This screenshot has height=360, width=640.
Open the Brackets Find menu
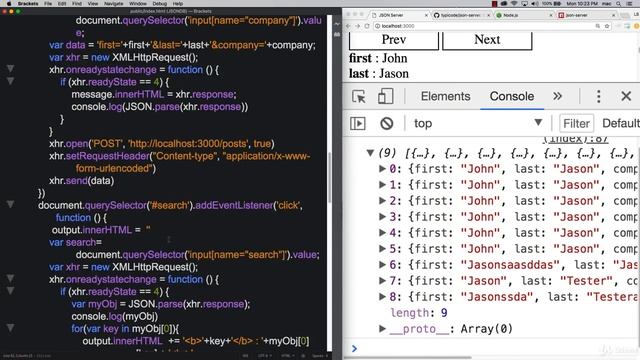pyautogui.click(x=77, y=4)
